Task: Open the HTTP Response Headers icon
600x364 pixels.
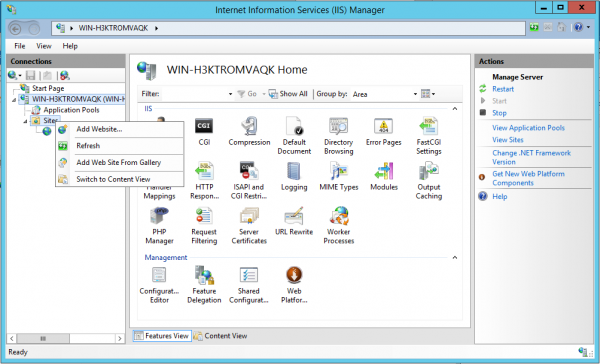Action: (204, 180)
